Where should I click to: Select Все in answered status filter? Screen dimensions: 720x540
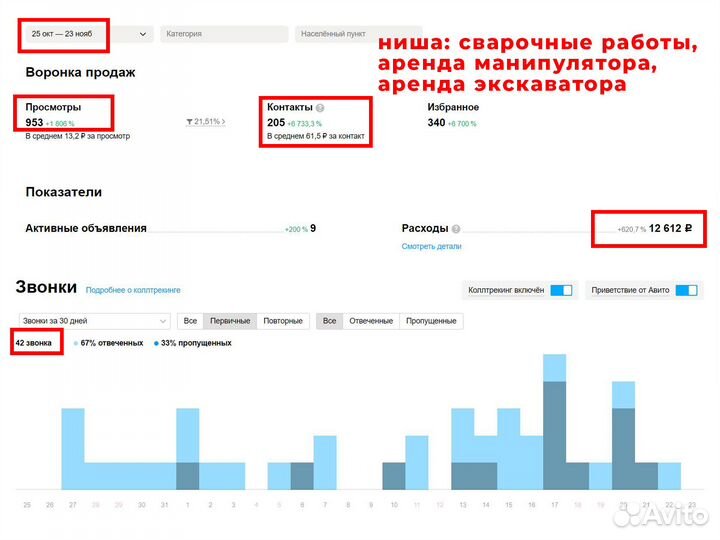pos(329,321)
